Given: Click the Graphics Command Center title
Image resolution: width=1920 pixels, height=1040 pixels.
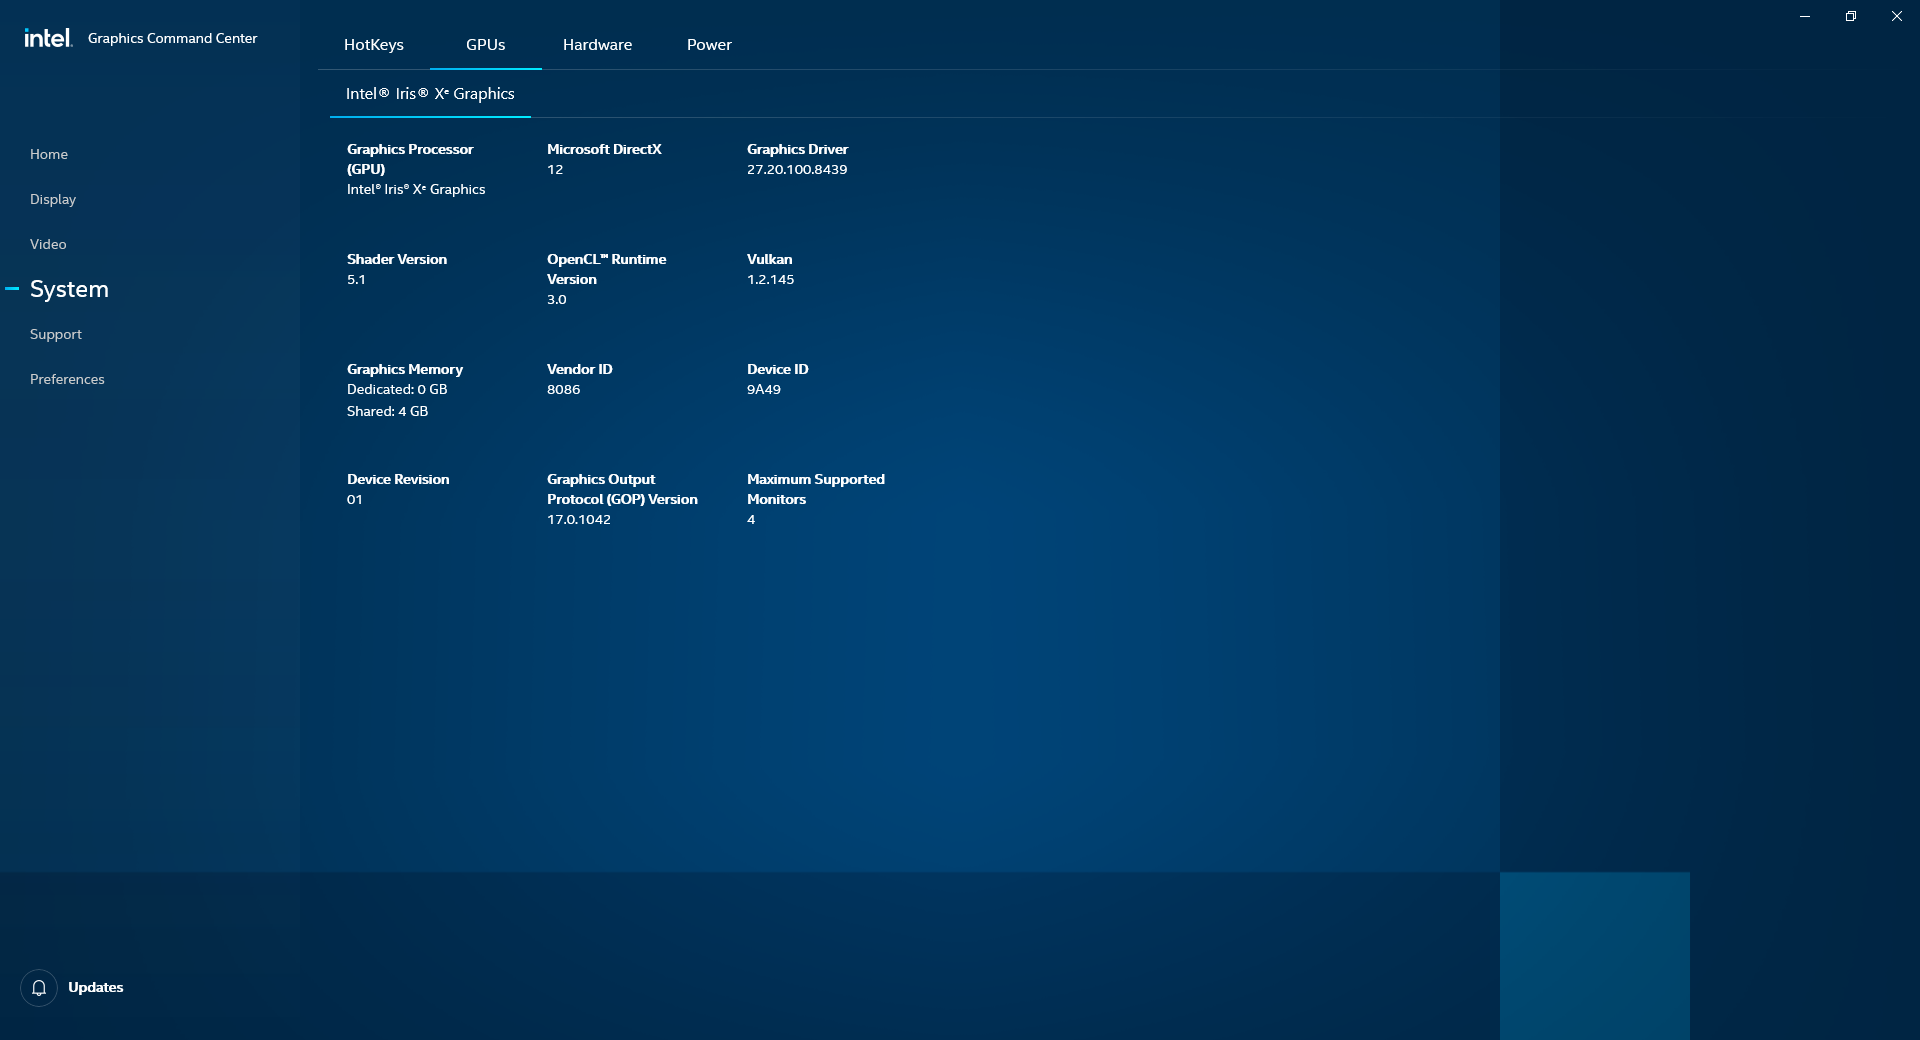Looking at the screenshot, I should point(173,38).
